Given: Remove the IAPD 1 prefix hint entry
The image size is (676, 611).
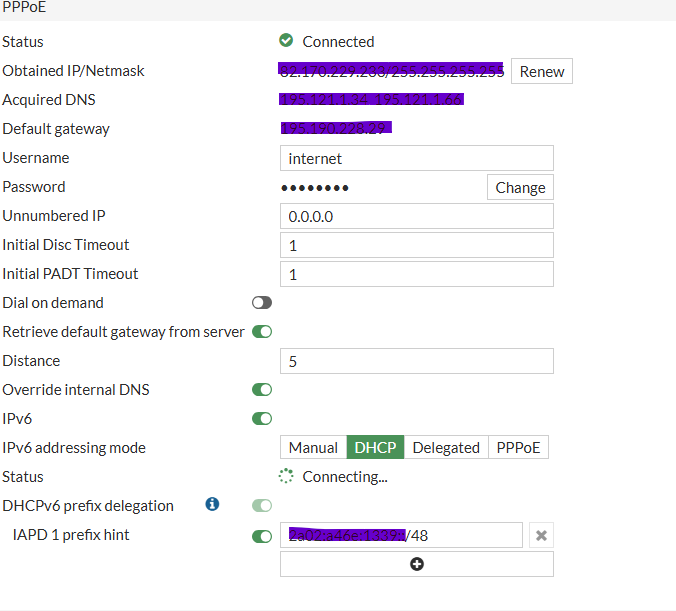Looking at the screenshot, I should point(541,535).
